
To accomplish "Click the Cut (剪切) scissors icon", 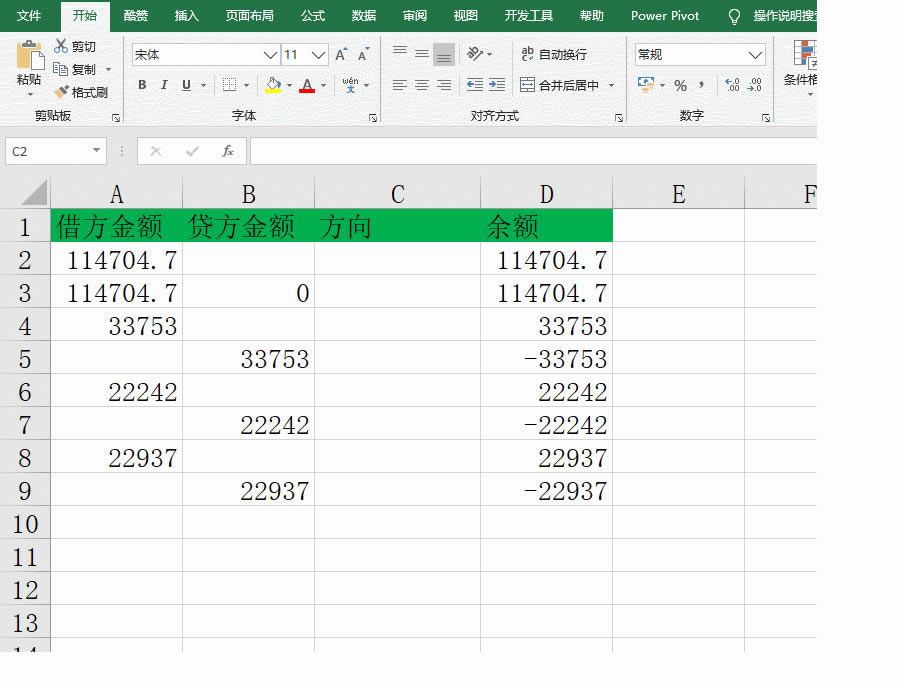I will point(61,46).
